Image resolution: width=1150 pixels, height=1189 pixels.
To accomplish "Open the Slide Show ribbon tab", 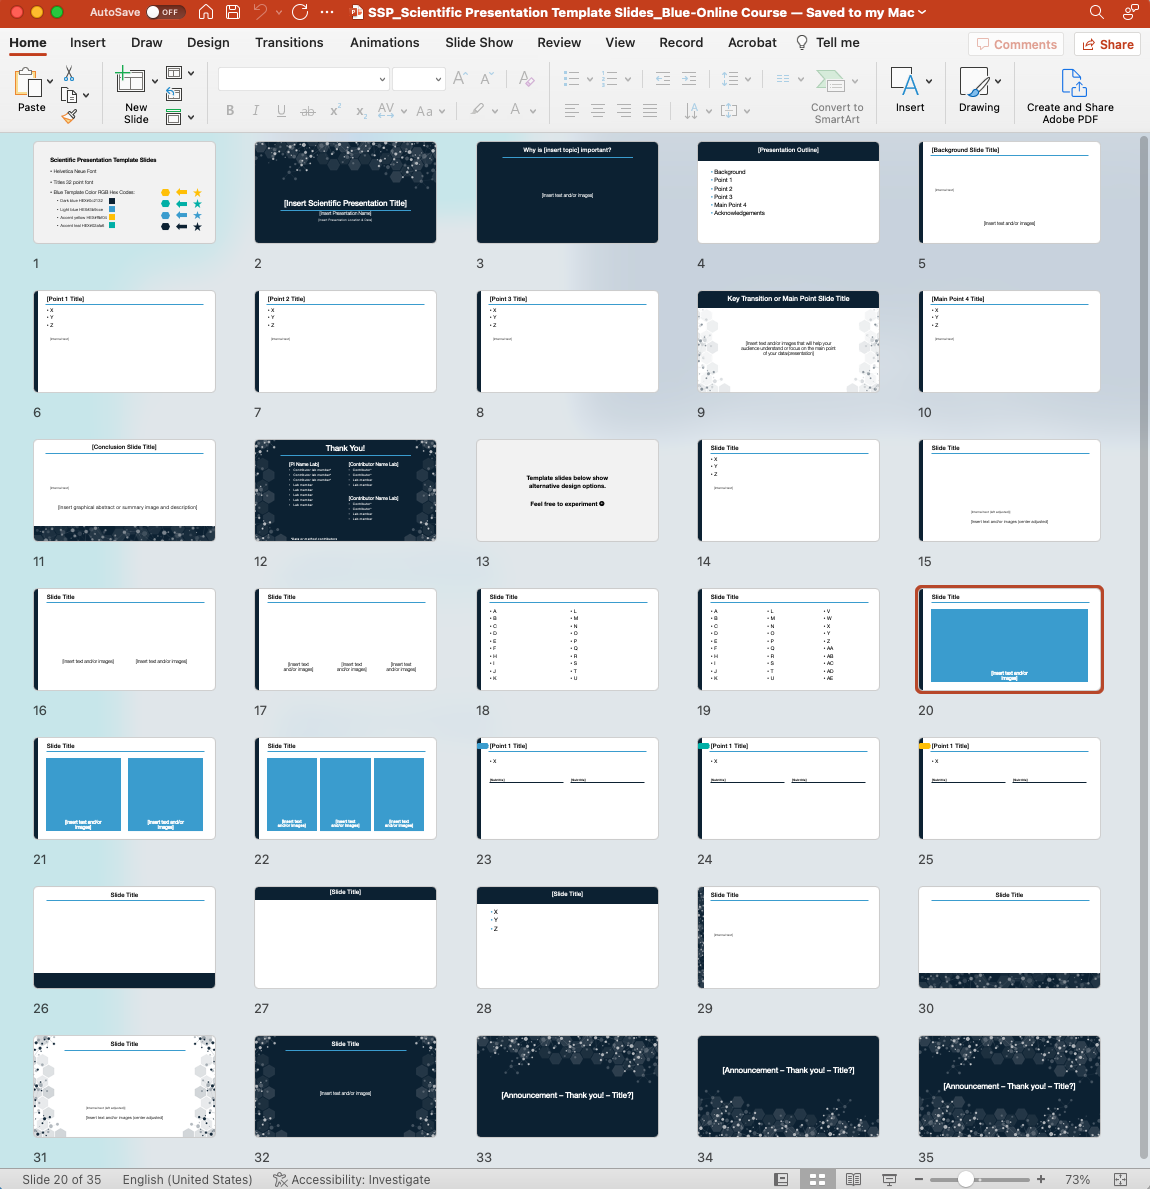I will coord(479,42).
